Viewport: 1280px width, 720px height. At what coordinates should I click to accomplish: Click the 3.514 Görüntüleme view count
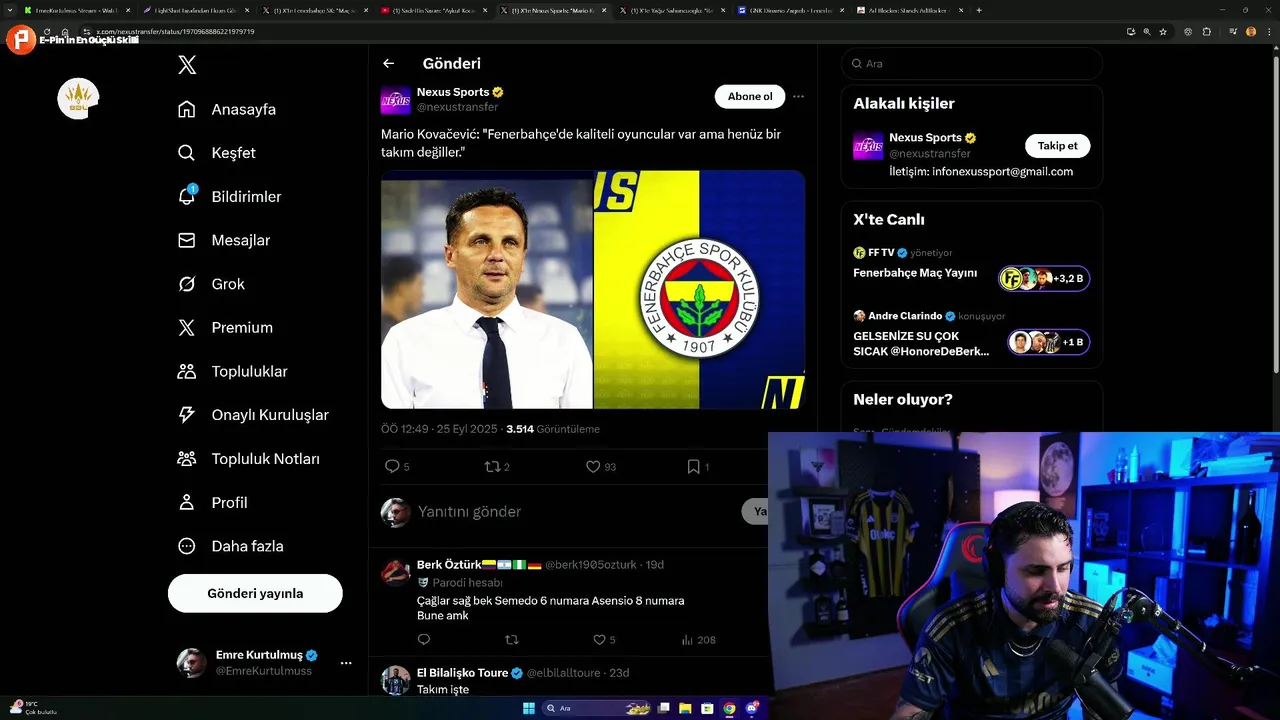click(553, 429)
